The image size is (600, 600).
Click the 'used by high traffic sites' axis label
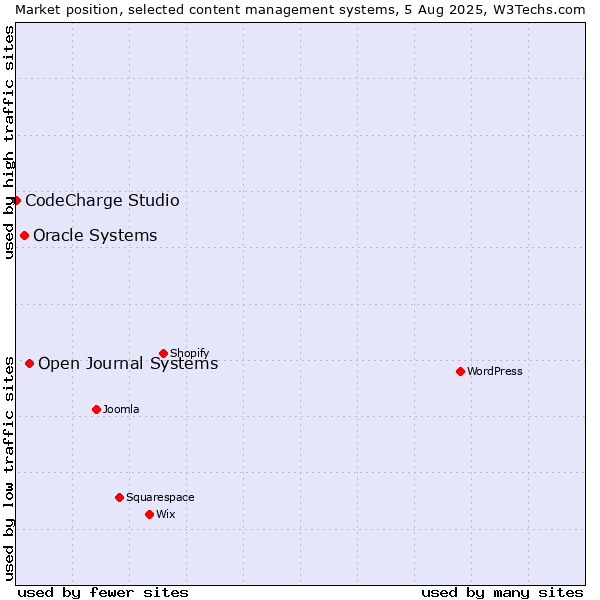pyautogui.click(x=8, y=142)
